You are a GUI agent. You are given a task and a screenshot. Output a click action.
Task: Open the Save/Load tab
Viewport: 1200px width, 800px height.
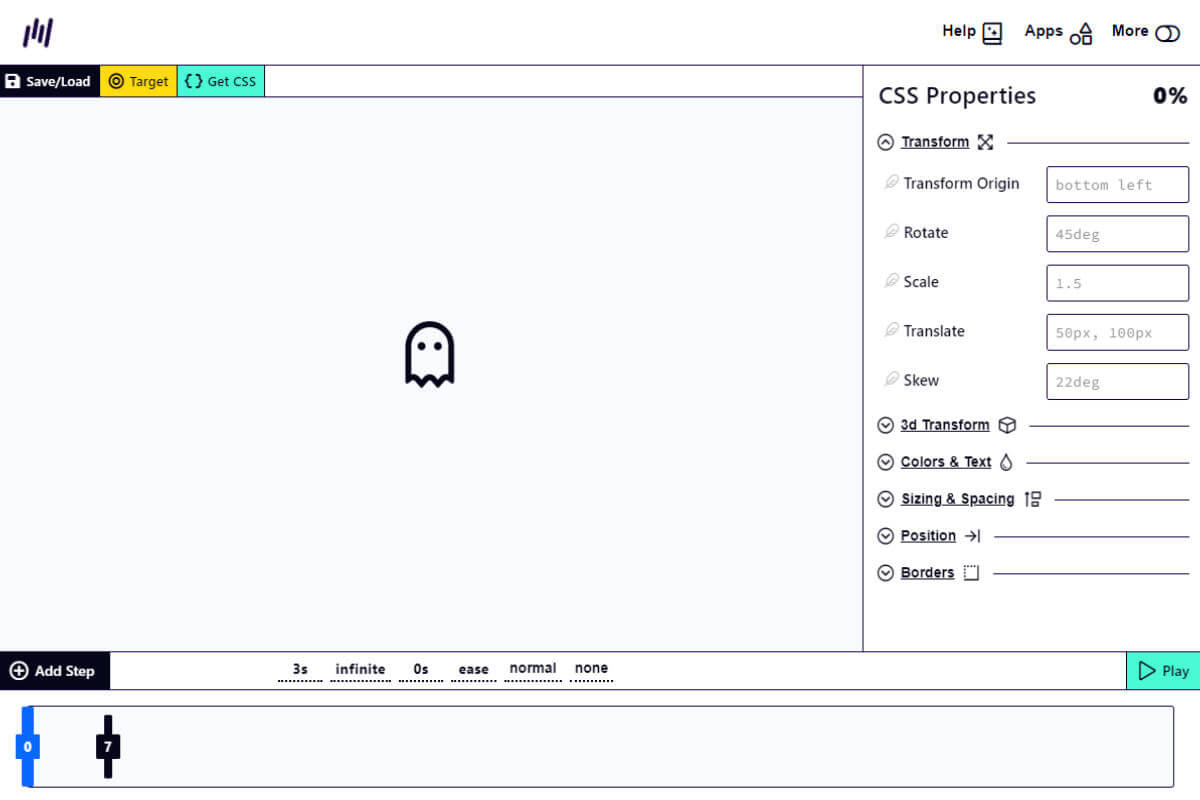(x=49, y=81)
